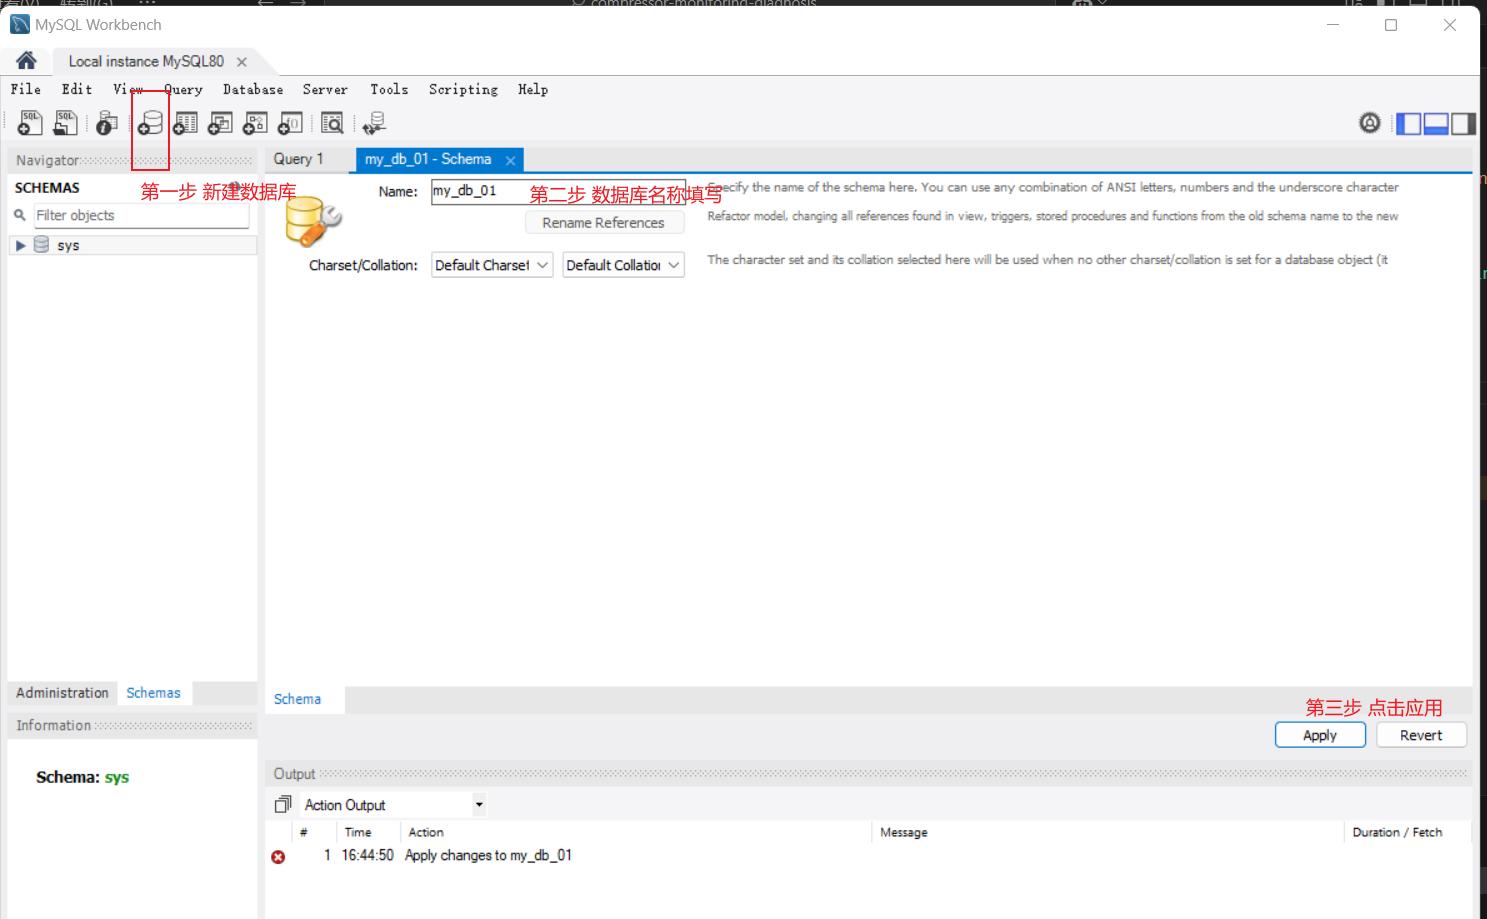The width and height of the screenshot is (1487, 919).
Task: Close the Local instance MySQL80 tab
Action: 241,62
